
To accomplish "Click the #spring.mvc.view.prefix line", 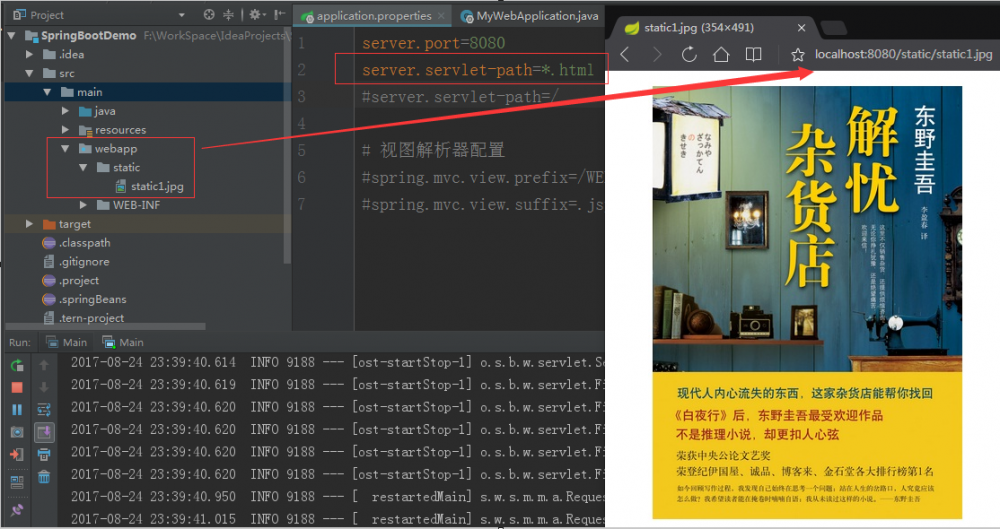I will pos(482,177).
